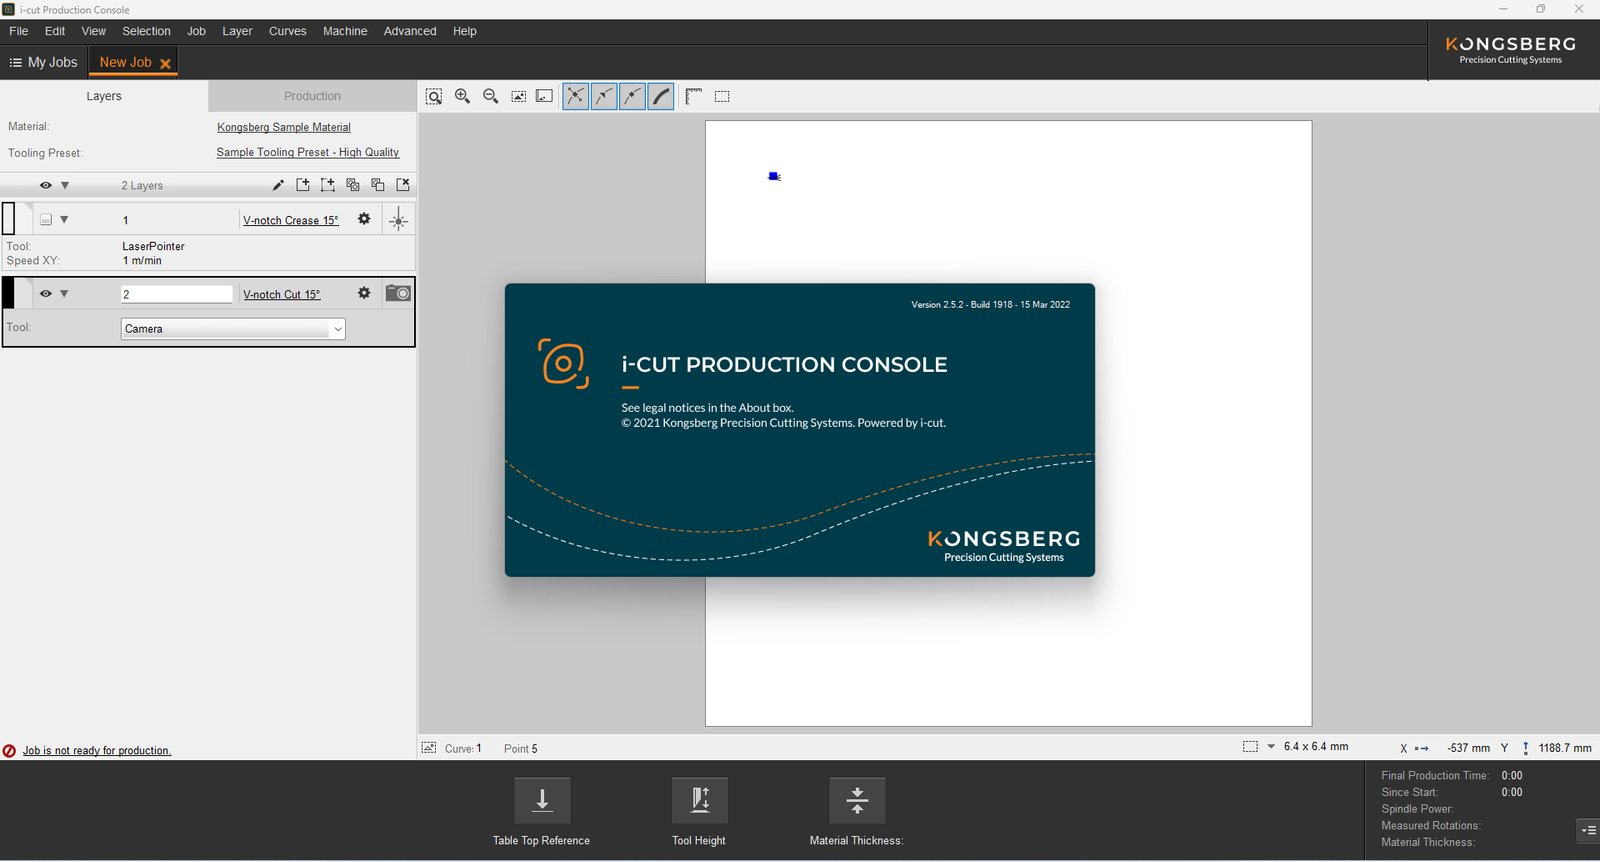Click the second layer stacking order icon
Viewport: 1600px width, 862px height.
pyautogui.click(x=378, y=185)
